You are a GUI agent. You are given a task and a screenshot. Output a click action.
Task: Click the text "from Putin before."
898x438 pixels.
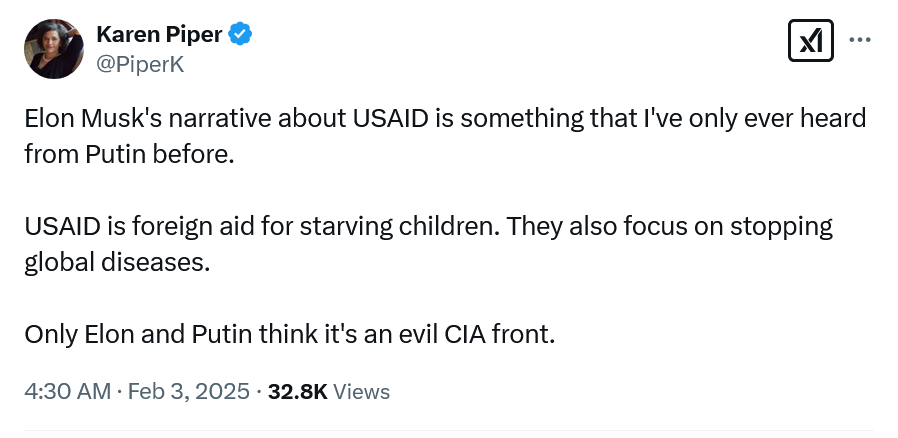click(x=129, y=155)
